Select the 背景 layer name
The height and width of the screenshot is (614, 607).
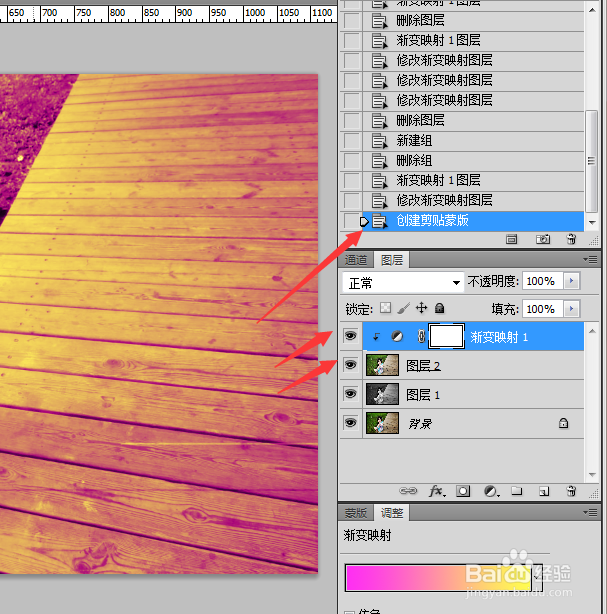[x=420, y=424]
